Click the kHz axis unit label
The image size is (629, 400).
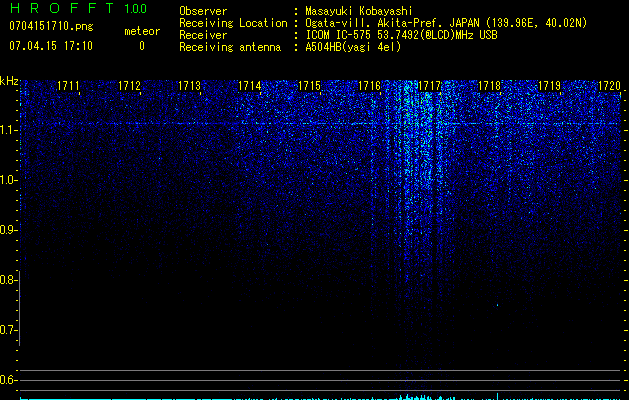[9, 81]
